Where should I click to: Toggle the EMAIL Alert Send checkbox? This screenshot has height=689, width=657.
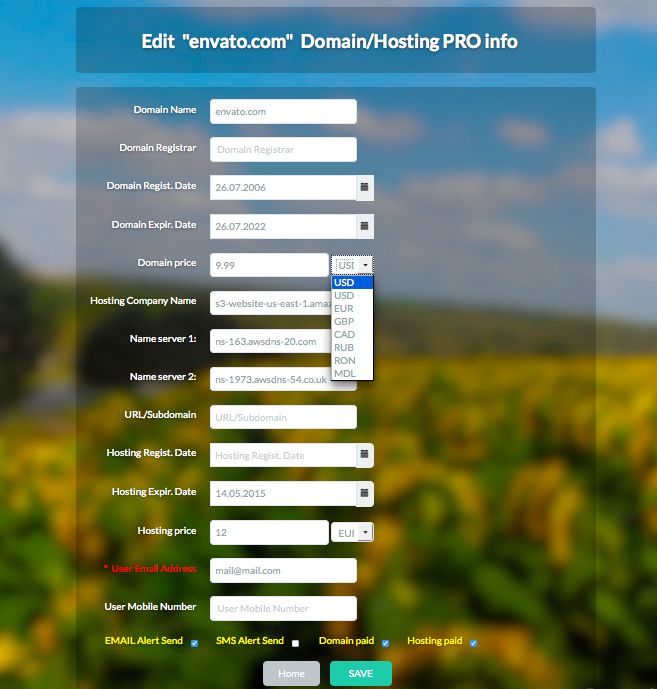194,643
